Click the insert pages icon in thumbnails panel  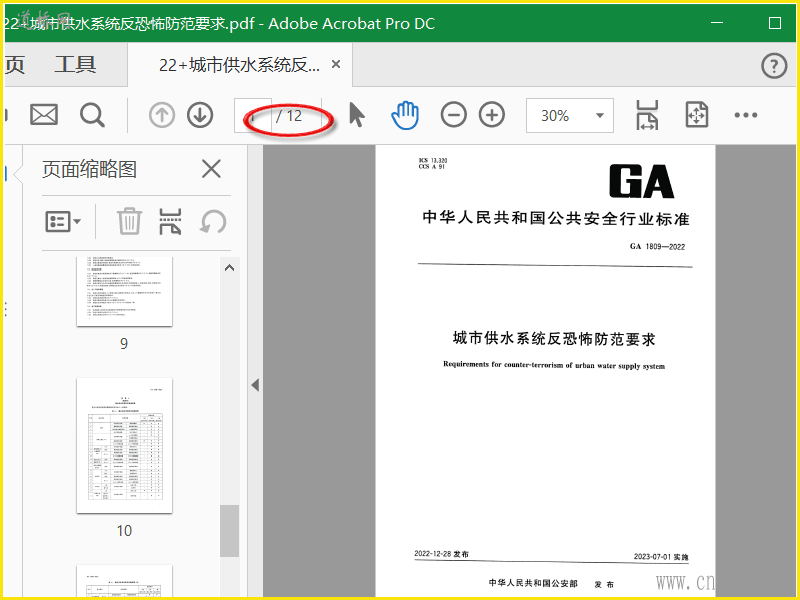170,221
